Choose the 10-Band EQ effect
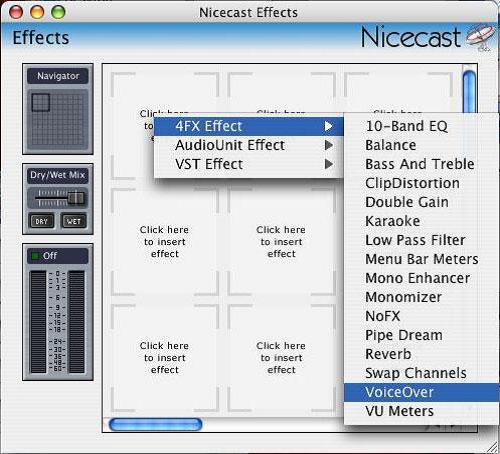The width and height of the screenshot is (500, 454). pos(421,126)
